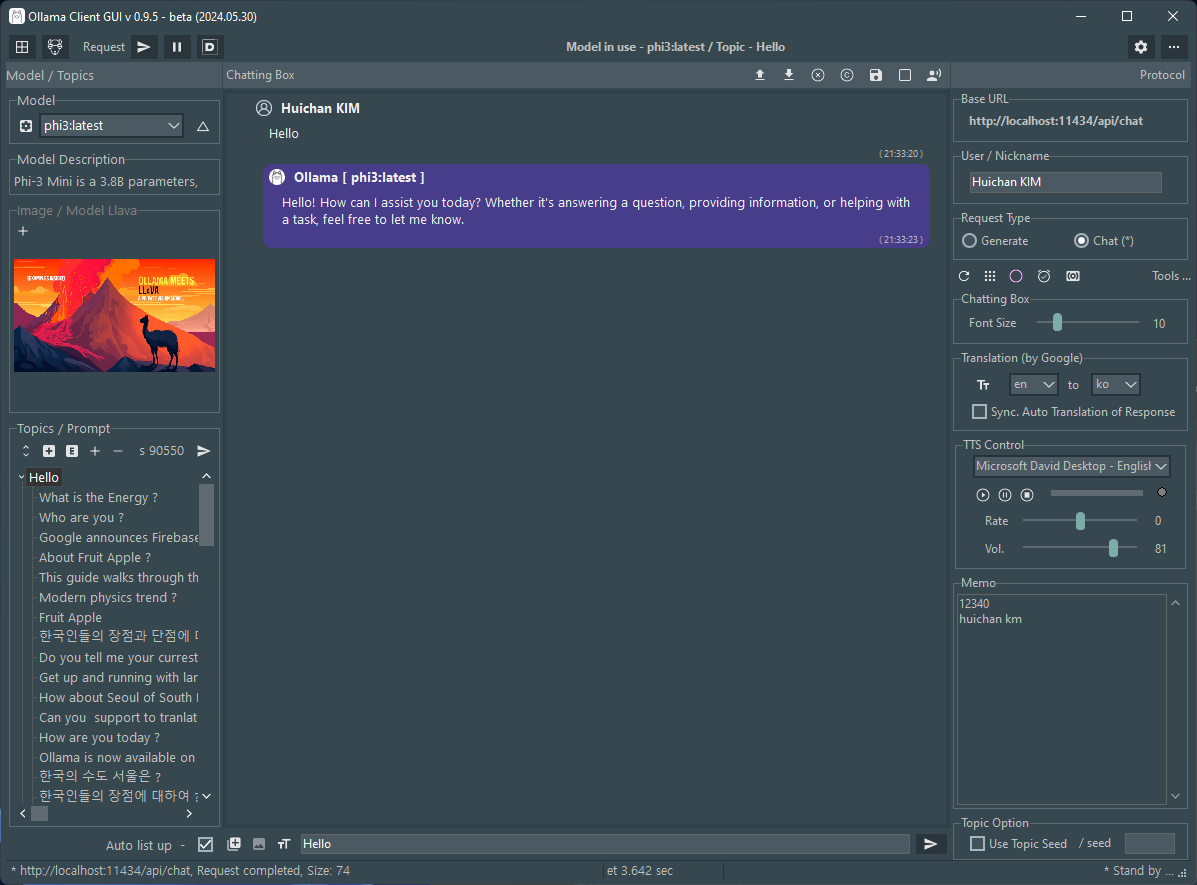Open the three-dots more menu
The width and height of the screenshot is (1197, 885).
(x=1173, y=47)
